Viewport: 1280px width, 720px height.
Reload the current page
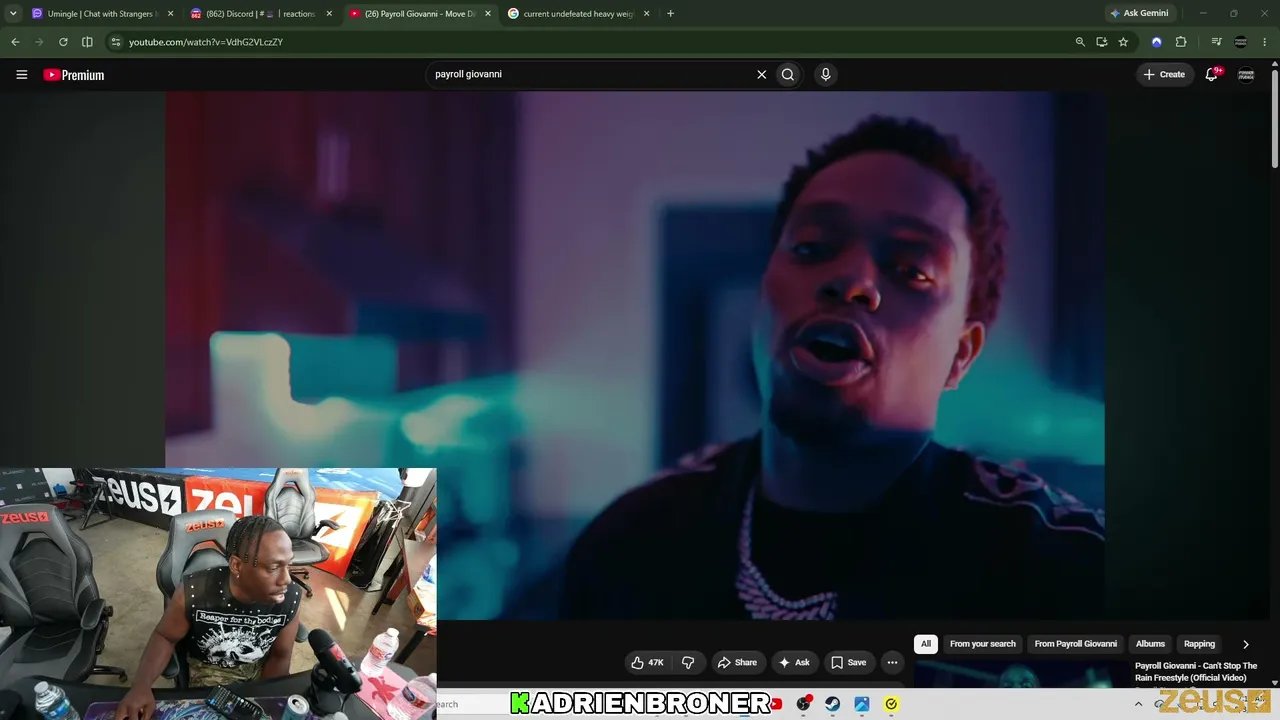[63, 42]
